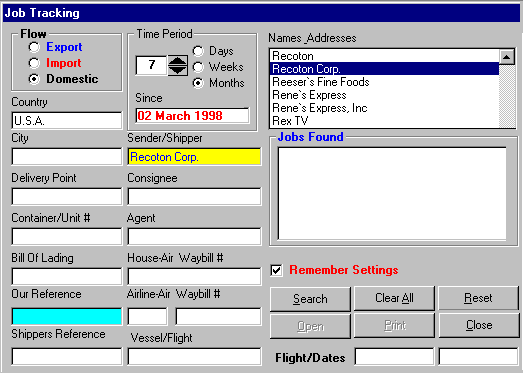
Task: Click the Delivery Point input field
Action: 67,197
